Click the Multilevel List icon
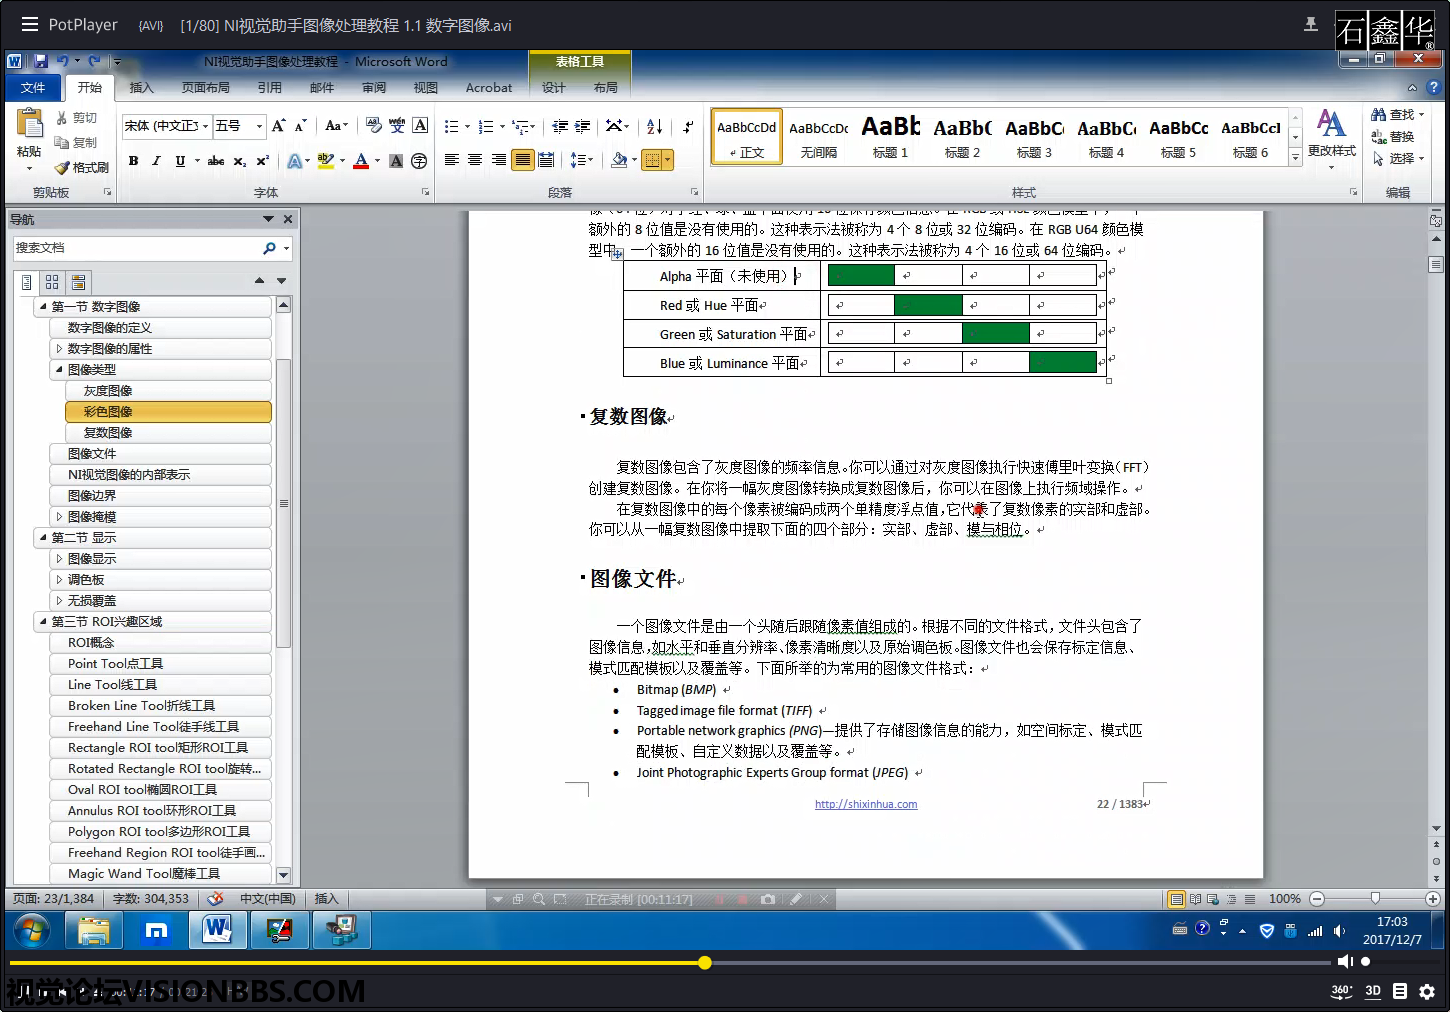The width and height of the screenshot is (1450, 1012). click(520, 126)
